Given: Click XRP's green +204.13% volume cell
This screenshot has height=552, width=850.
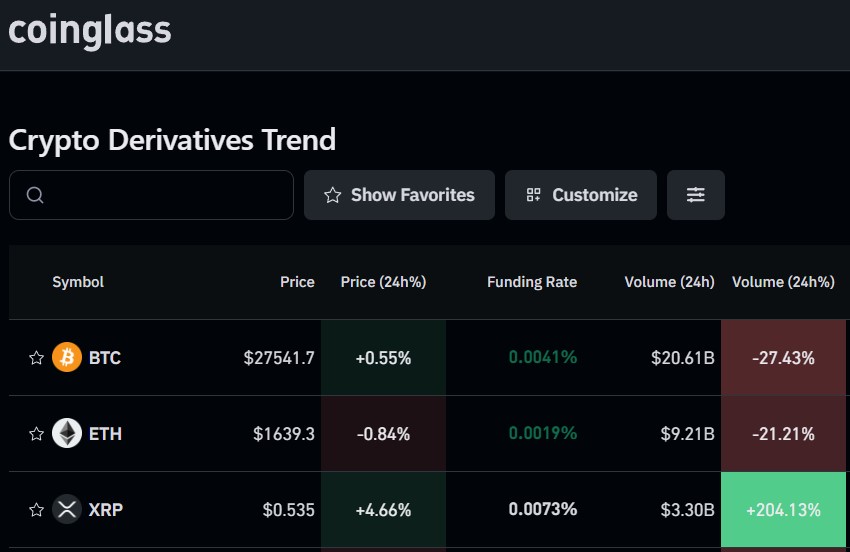Looking at the screenshot, I should (x=783, y=510).
